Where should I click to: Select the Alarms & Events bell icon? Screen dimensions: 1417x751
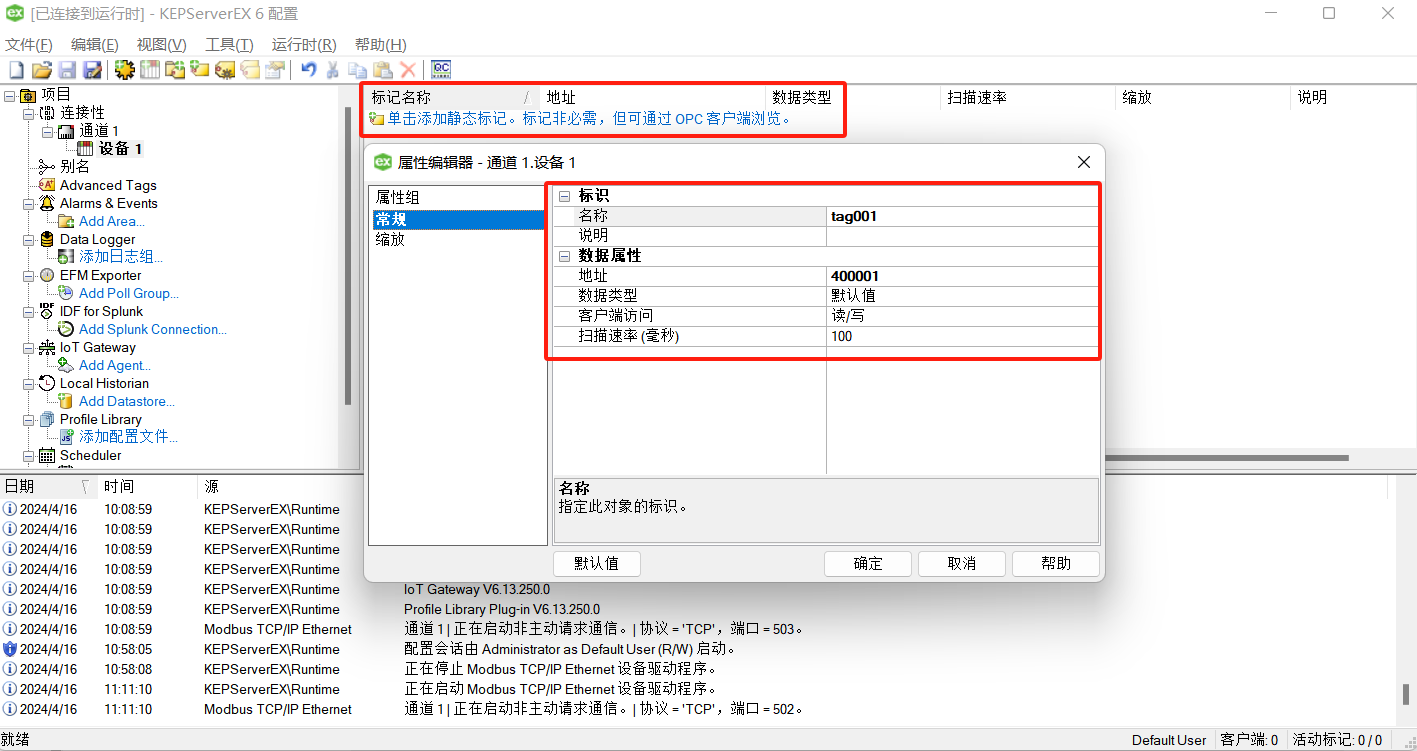click(47, 203)
